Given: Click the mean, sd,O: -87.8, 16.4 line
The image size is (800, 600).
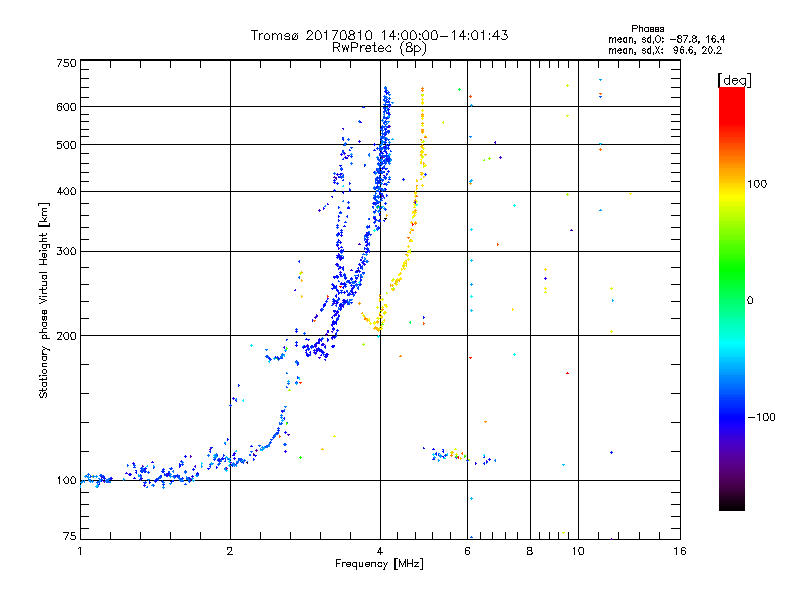Looking at the screenshot, I should 666,39.
